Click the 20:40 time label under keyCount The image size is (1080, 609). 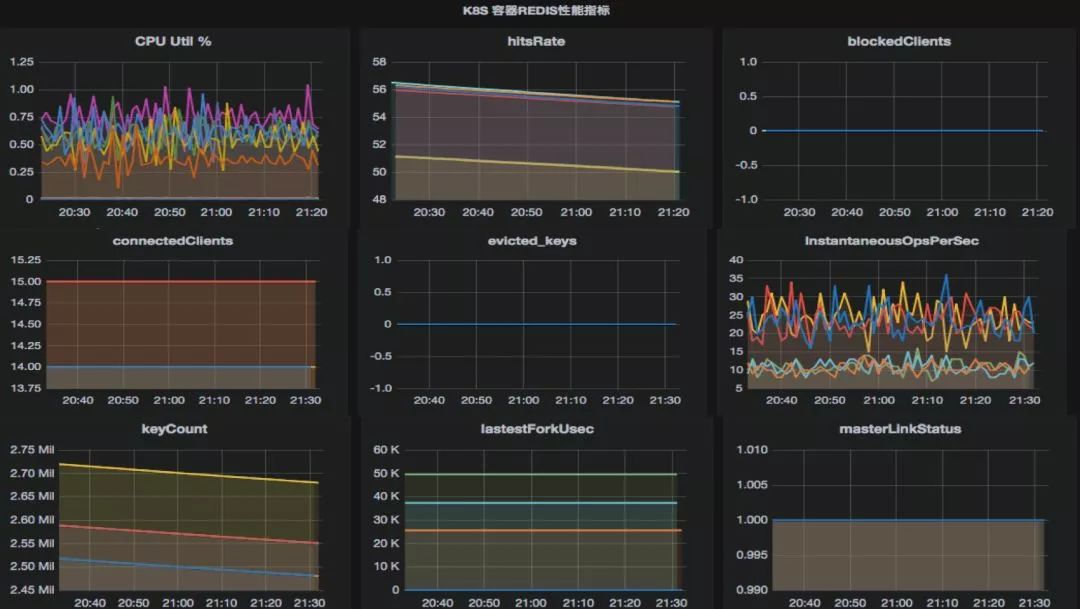click(x=90, y=603)
